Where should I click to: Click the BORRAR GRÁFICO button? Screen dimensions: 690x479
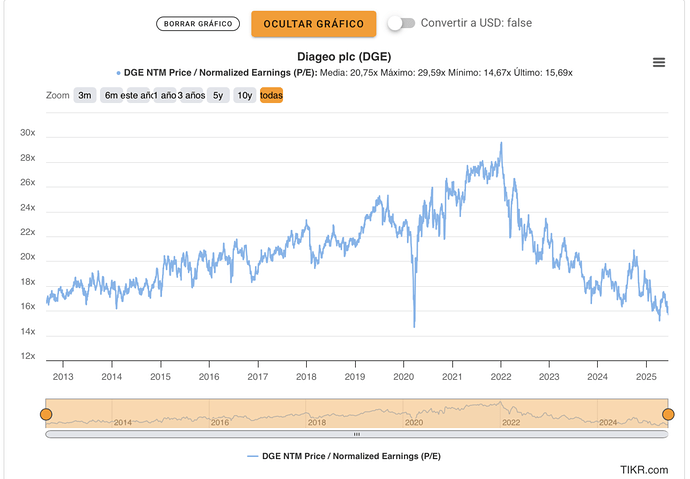(x=198, y=24)
